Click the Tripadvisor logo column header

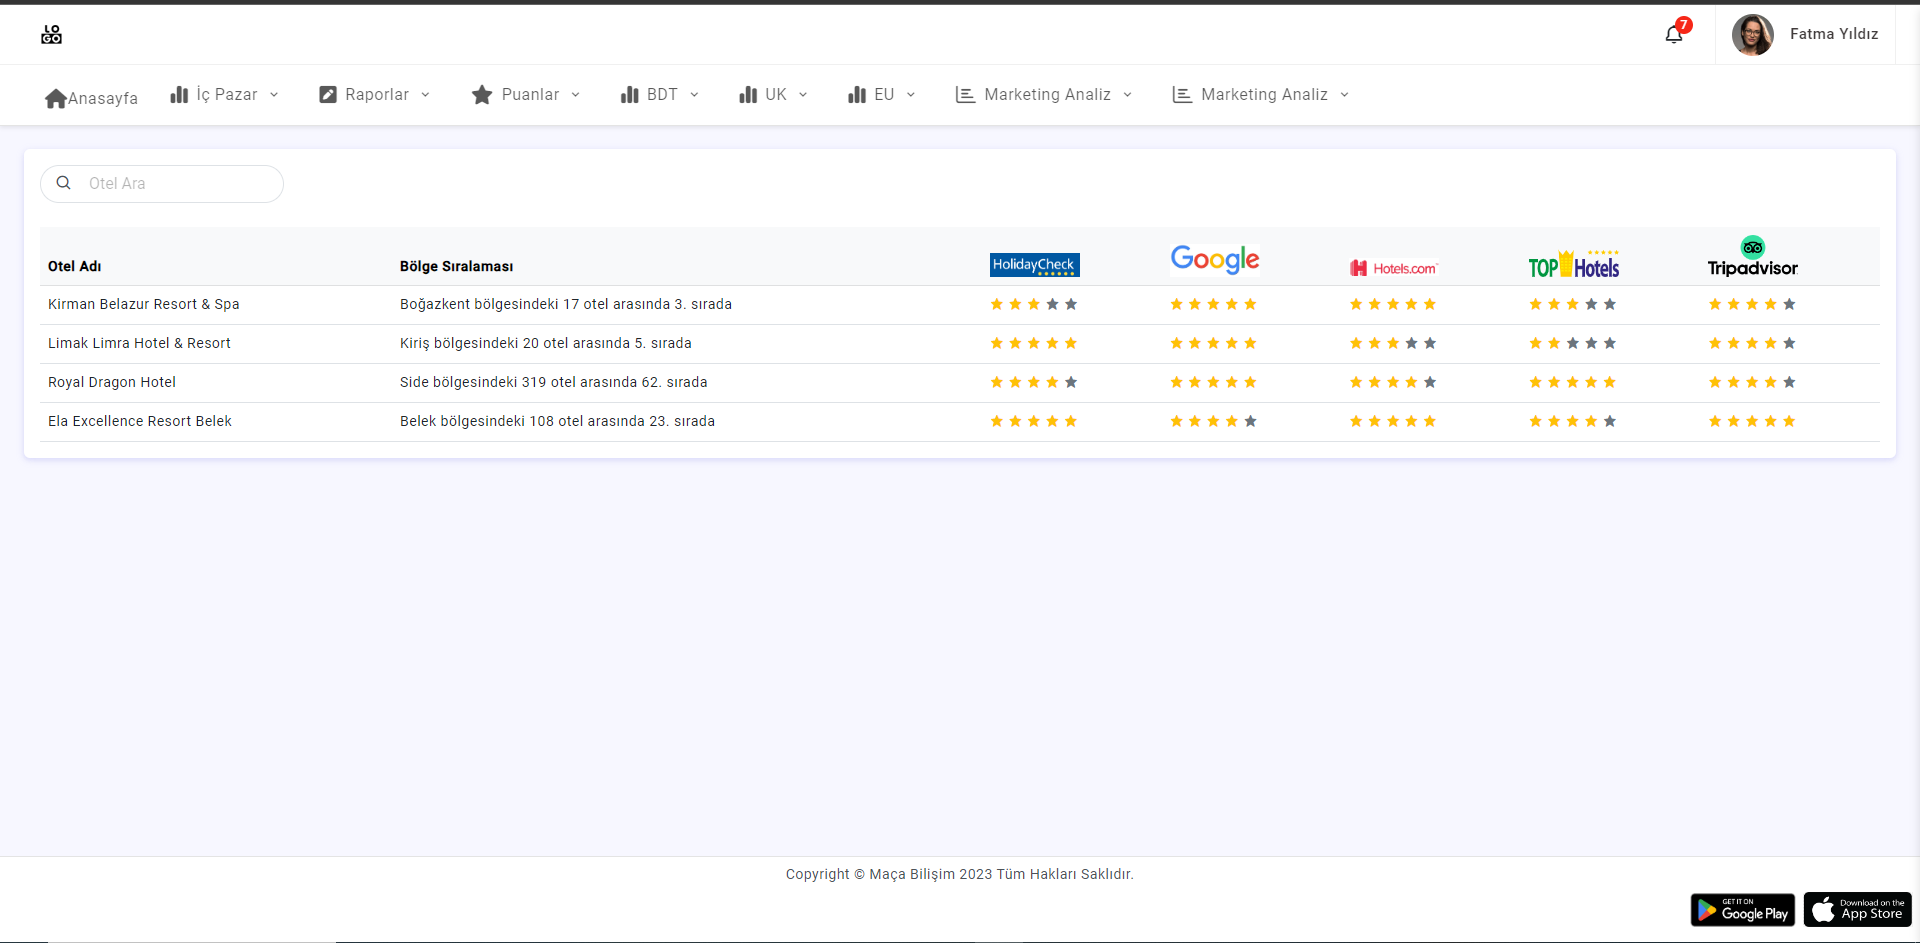coord(1752,259)
